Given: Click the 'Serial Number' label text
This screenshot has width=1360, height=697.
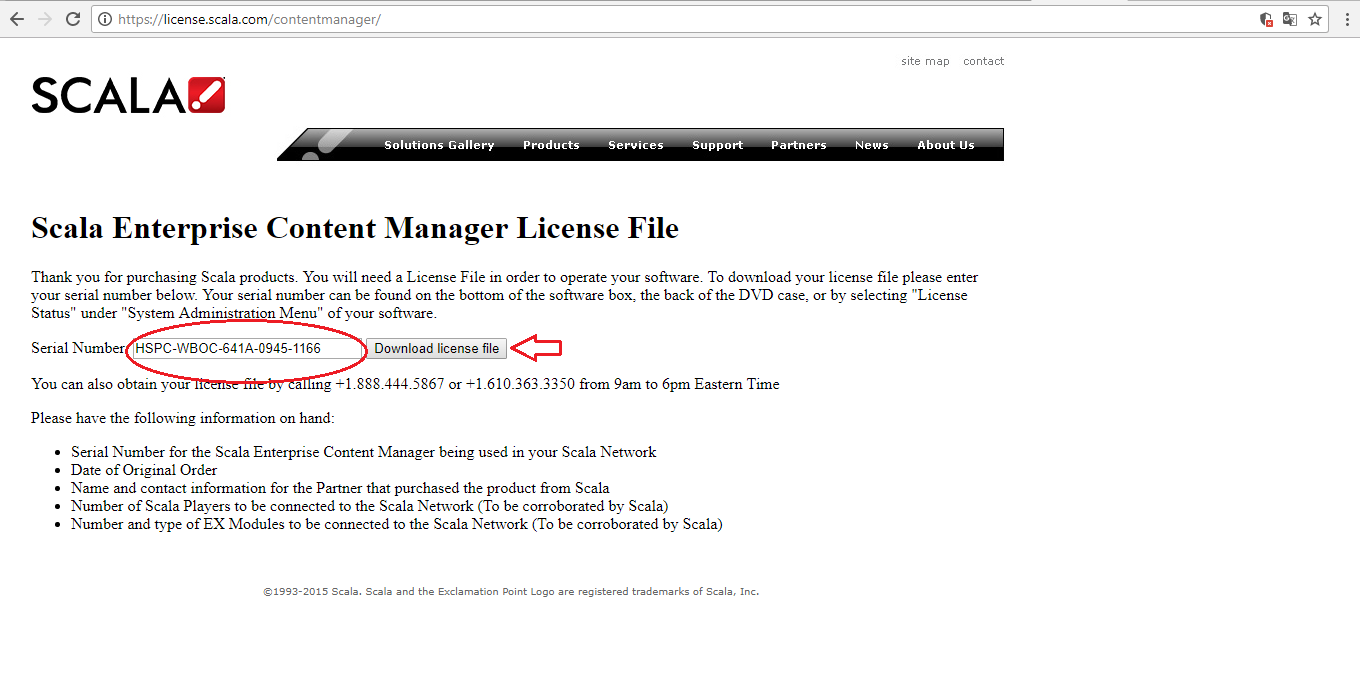Looking at the screenshot, I should click(x=77, y=348).
